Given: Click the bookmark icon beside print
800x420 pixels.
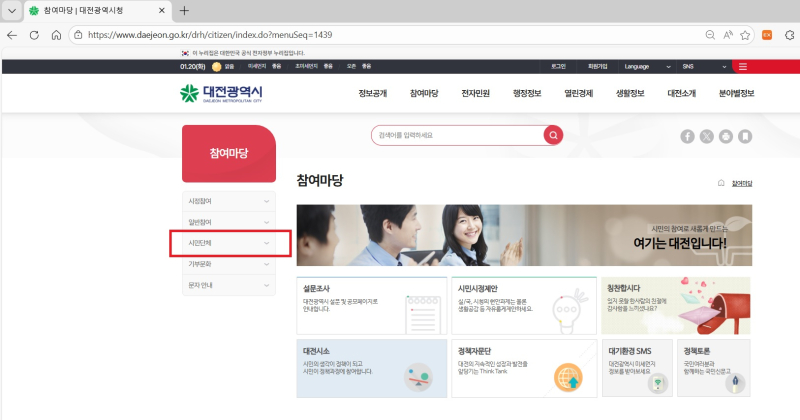Looking at the screenshot, I should tap(745, 136).
